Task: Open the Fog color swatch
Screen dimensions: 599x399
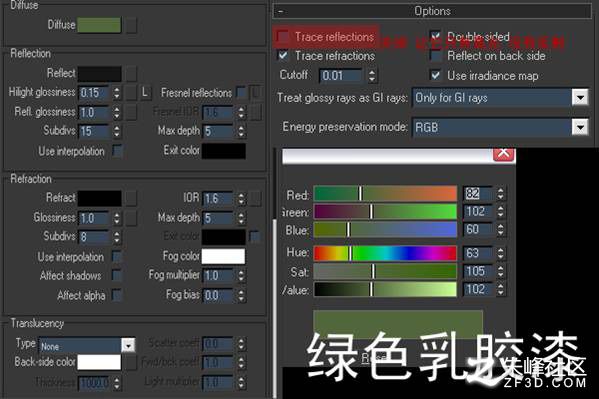Action: pyautogui.click(x=223, y=256)
